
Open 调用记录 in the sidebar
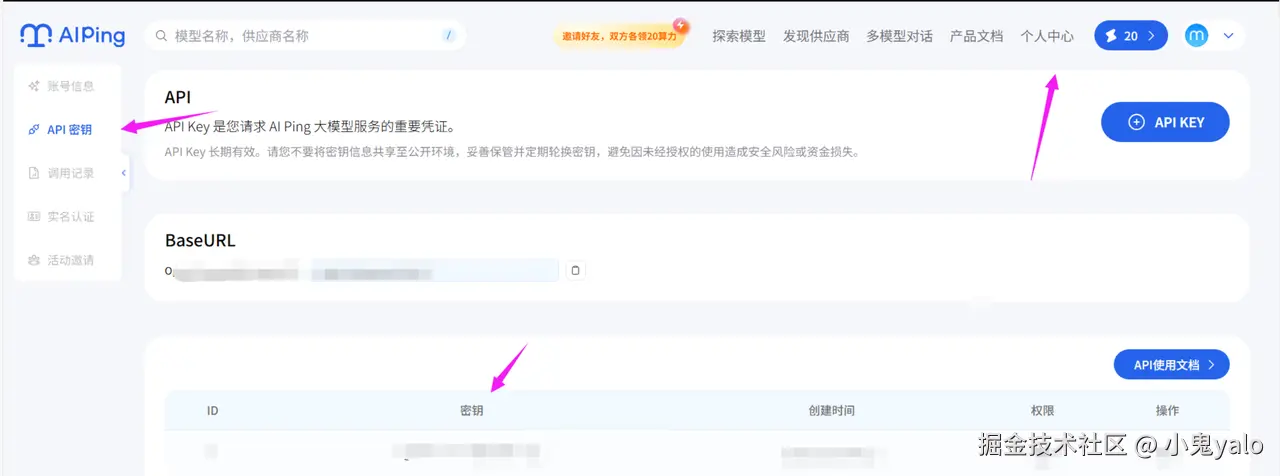click(x=62, y=173)
